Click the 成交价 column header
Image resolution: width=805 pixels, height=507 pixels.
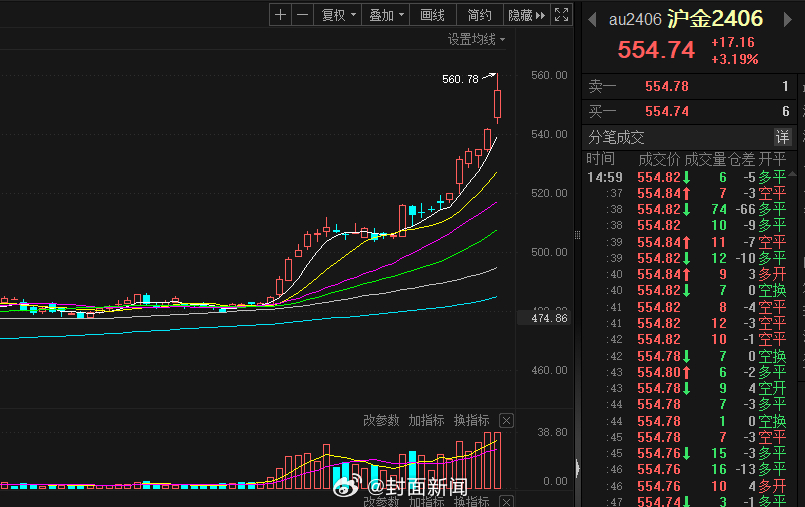click(x=659, y=159)
